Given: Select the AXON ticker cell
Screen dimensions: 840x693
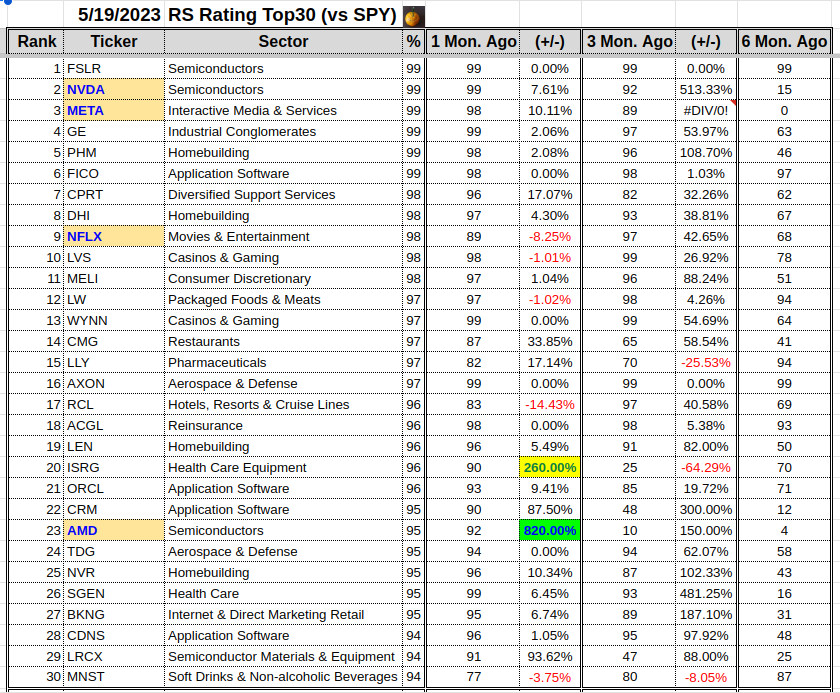Looking at the screenshot, I should pyautogui.click(x=114, y=383).
